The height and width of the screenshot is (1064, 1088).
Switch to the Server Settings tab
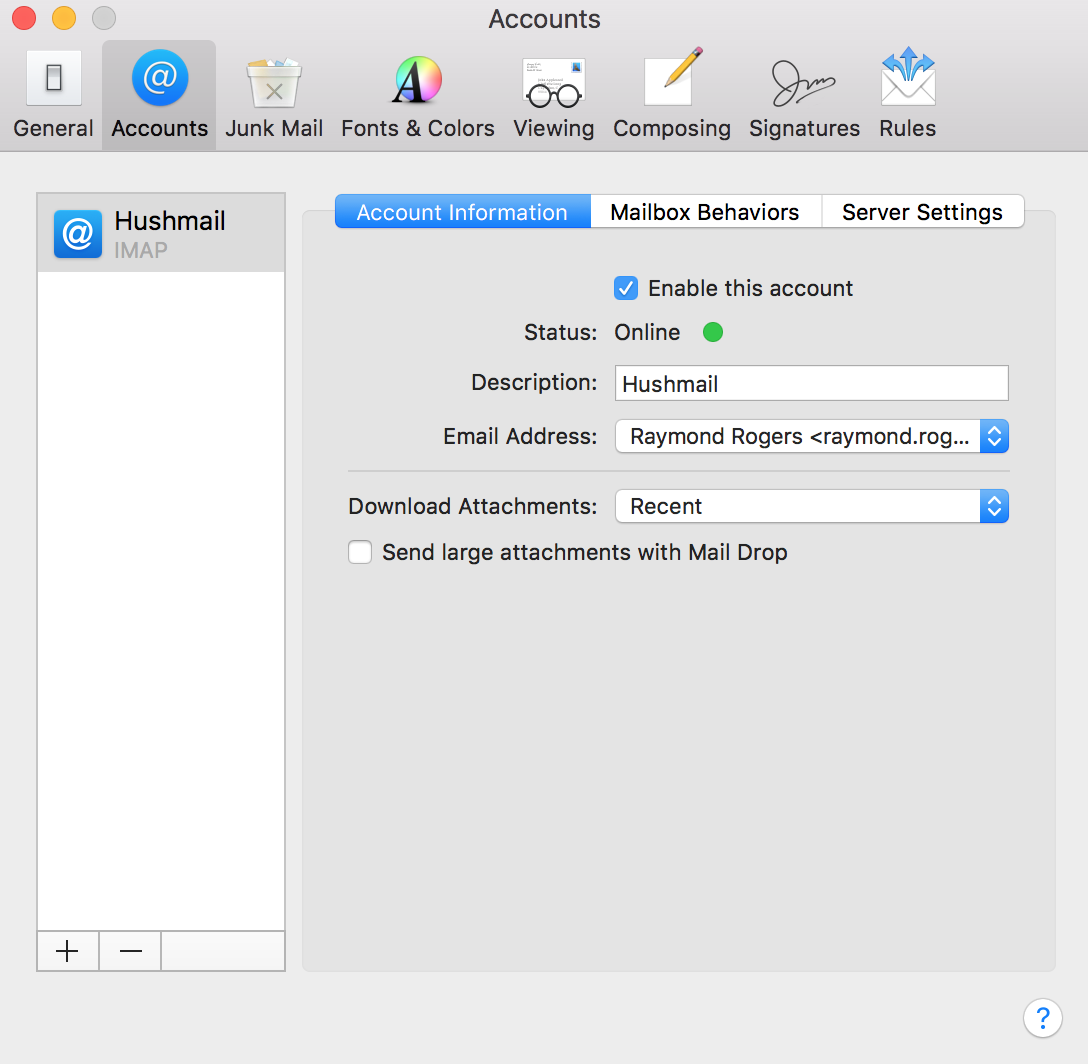[x=922, y=212]
